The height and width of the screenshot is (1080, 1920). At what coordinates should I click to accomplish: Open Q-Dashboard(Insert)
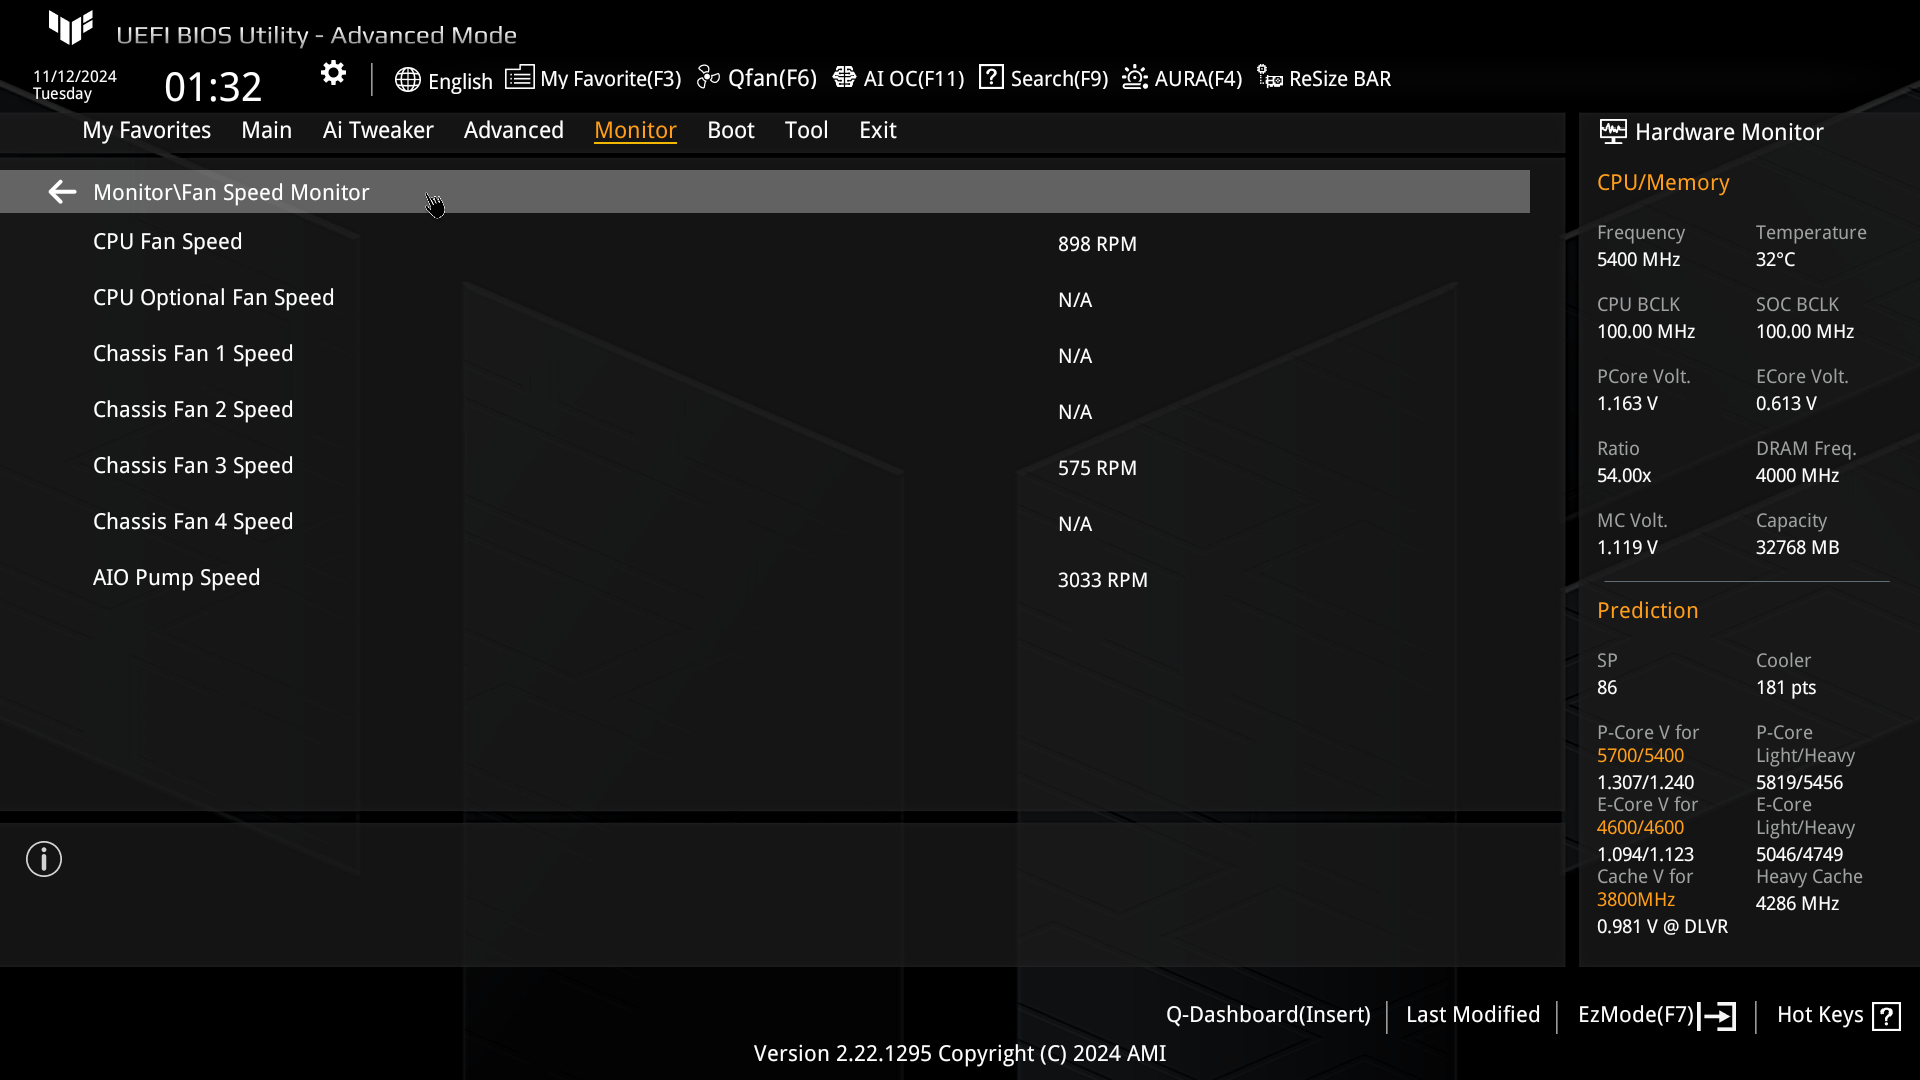point(1267,1015)
